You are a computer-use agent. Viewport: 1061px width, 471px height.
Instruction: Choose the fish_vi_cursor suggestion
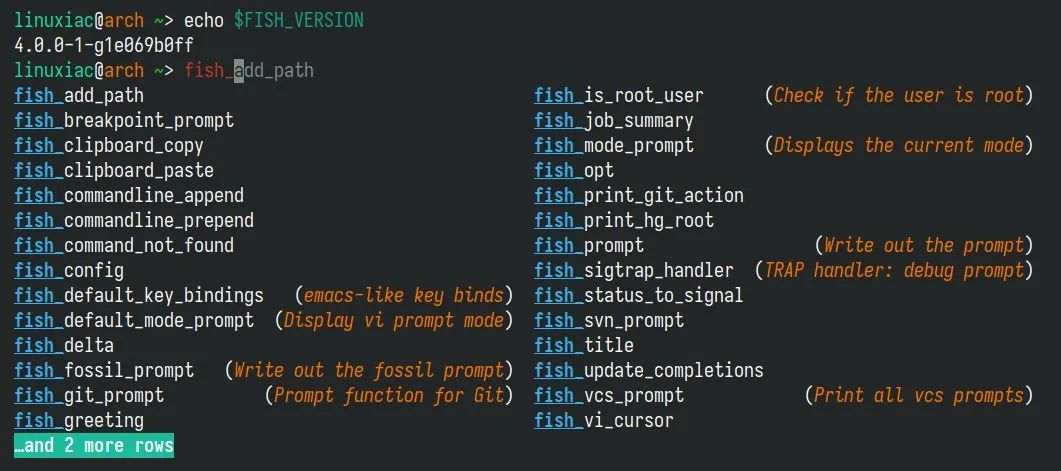tap(604, 420)
